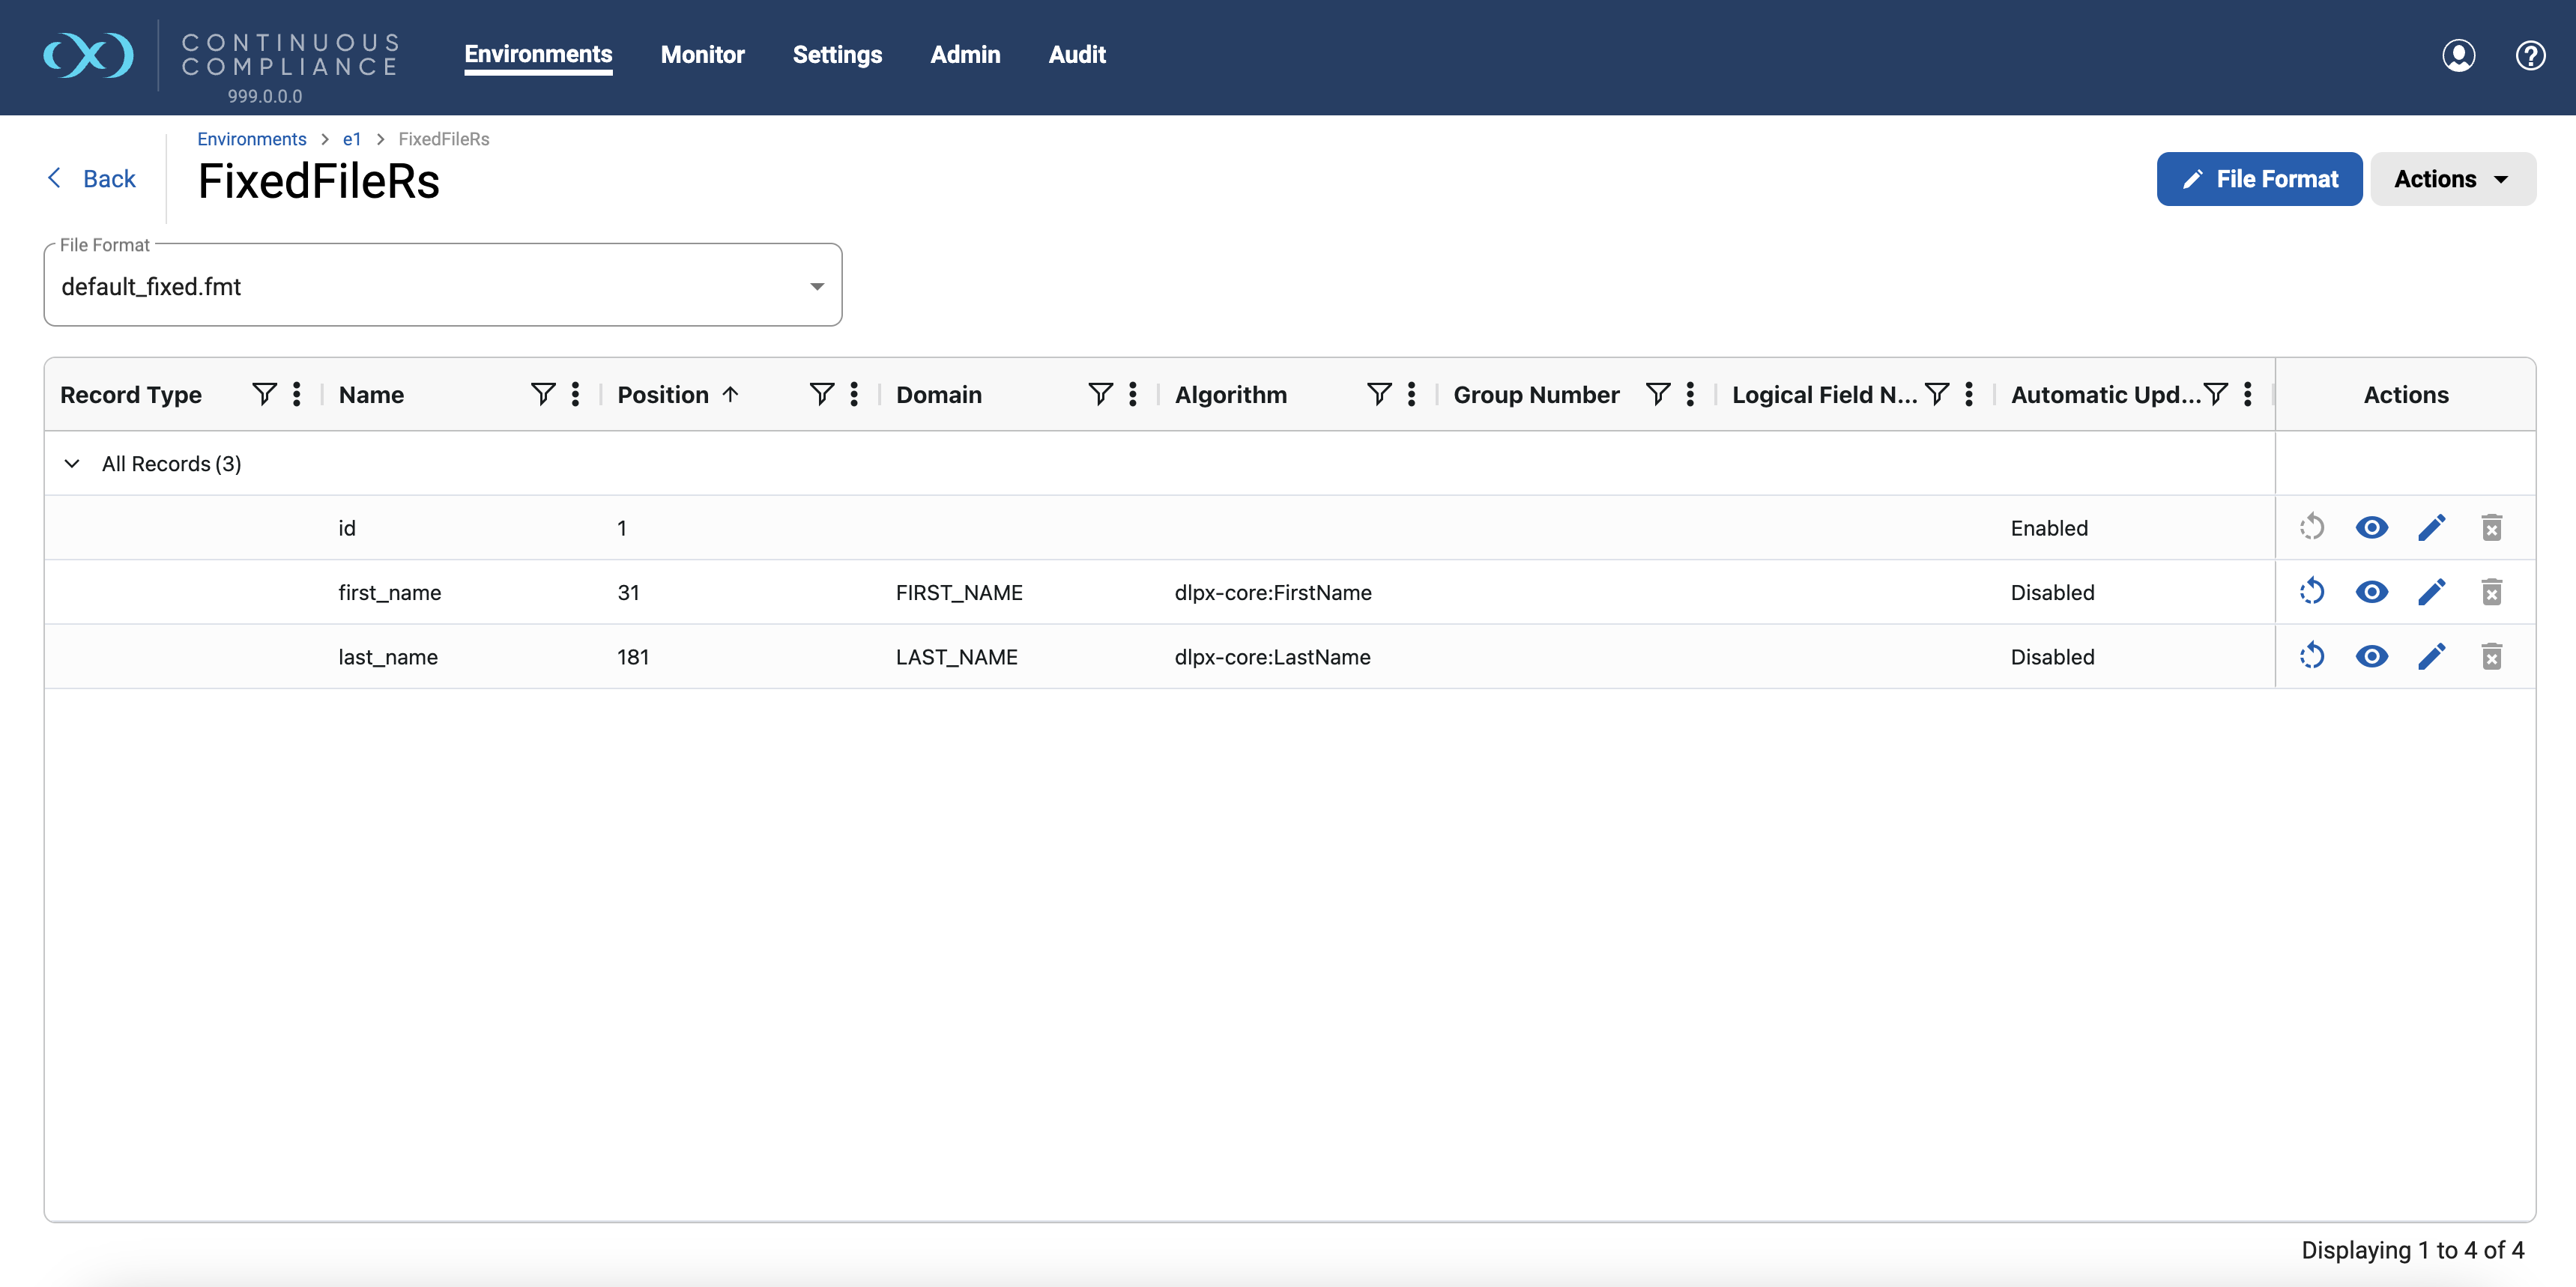The height and width of the screenshot is (1287, 2576).
Task: Click the blue File Format button
Action: (x=2258, y=179)
